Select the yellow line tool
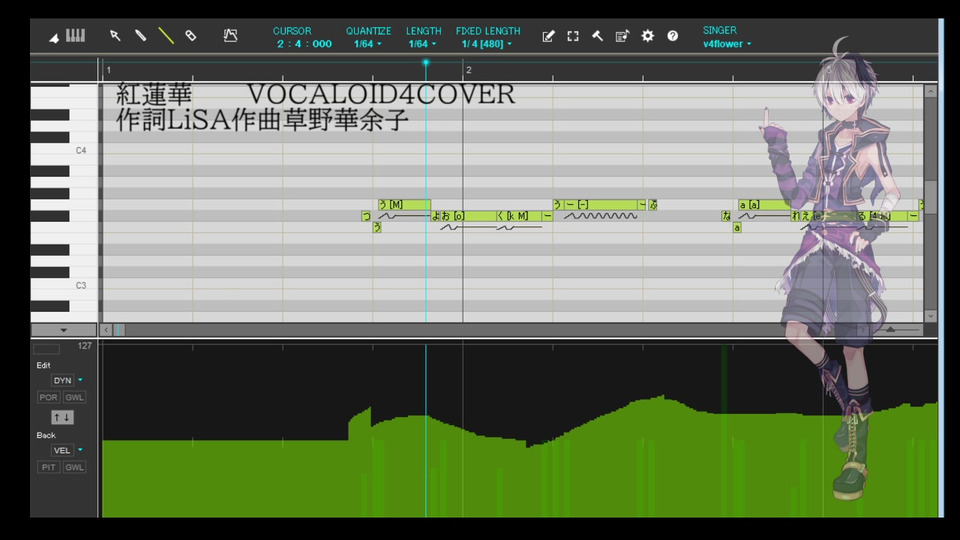Screen dimensions: 960x540 166,36
